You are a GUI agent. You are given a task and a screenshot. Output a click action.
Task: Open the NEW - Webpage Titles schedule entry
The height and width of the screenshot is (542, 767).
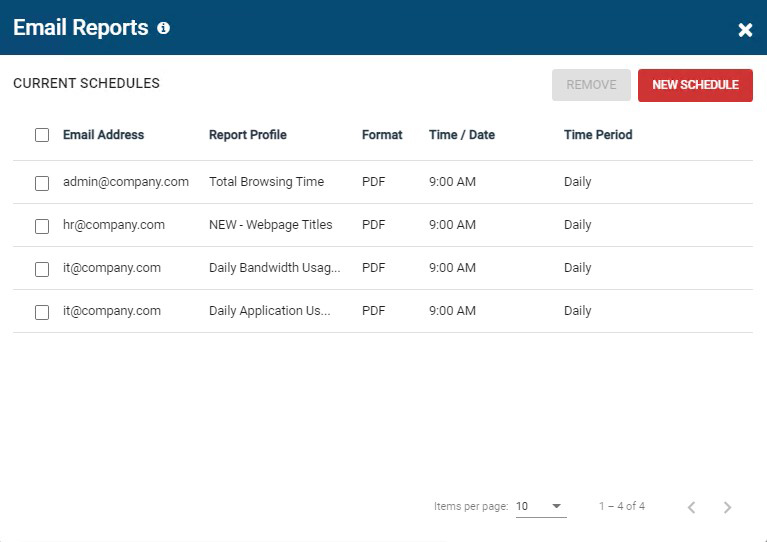pyautogui.click(x=271, y=225)
